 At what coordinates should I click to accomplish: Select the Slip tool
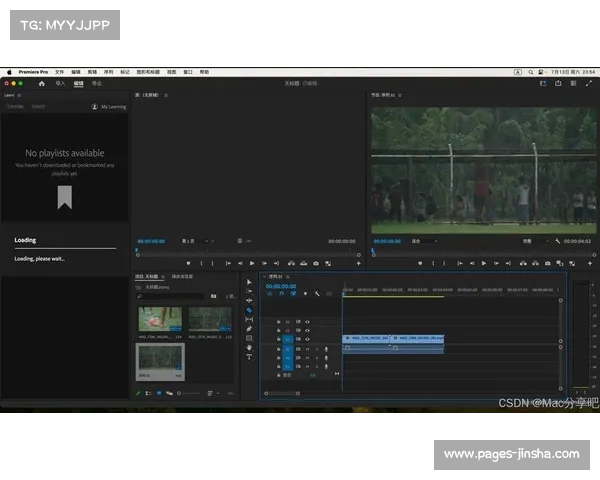[249, 319]
